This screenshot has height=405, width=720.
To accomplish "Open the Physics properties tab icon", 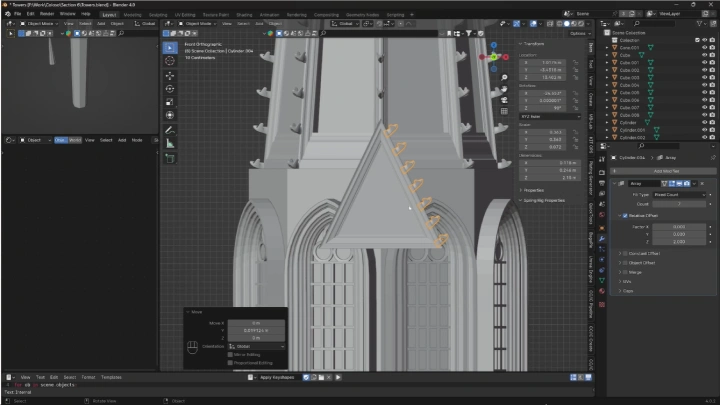I will [x=602, y=259].
